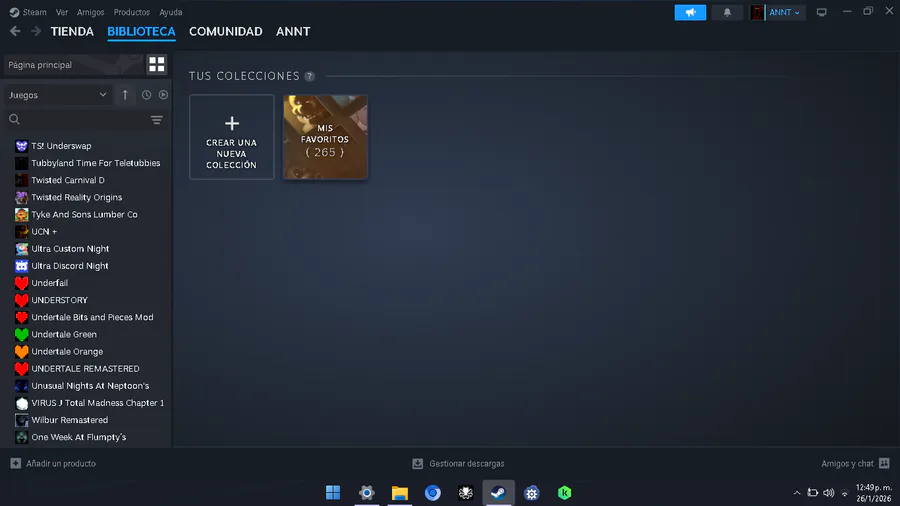This screenshot has width=900, height=506.
Task: Sort by recent activity clock icon
Action: click(x=146, y=95)
